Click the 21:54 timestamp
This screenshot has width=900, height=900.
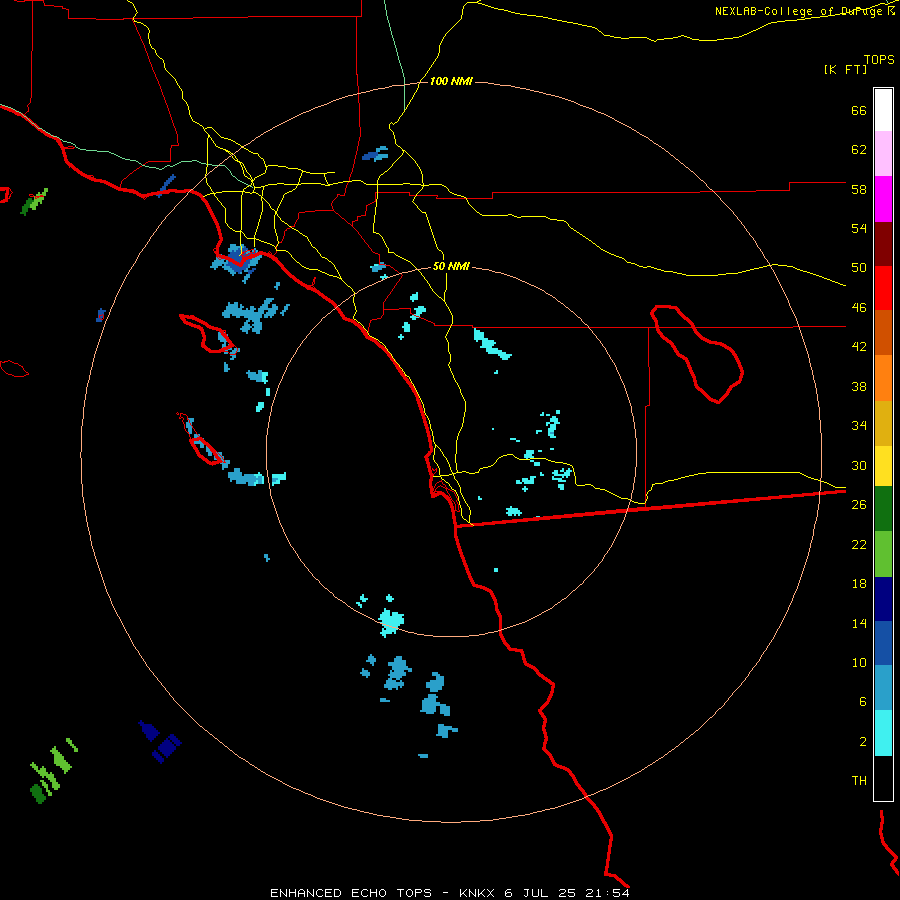coord(607,893)
